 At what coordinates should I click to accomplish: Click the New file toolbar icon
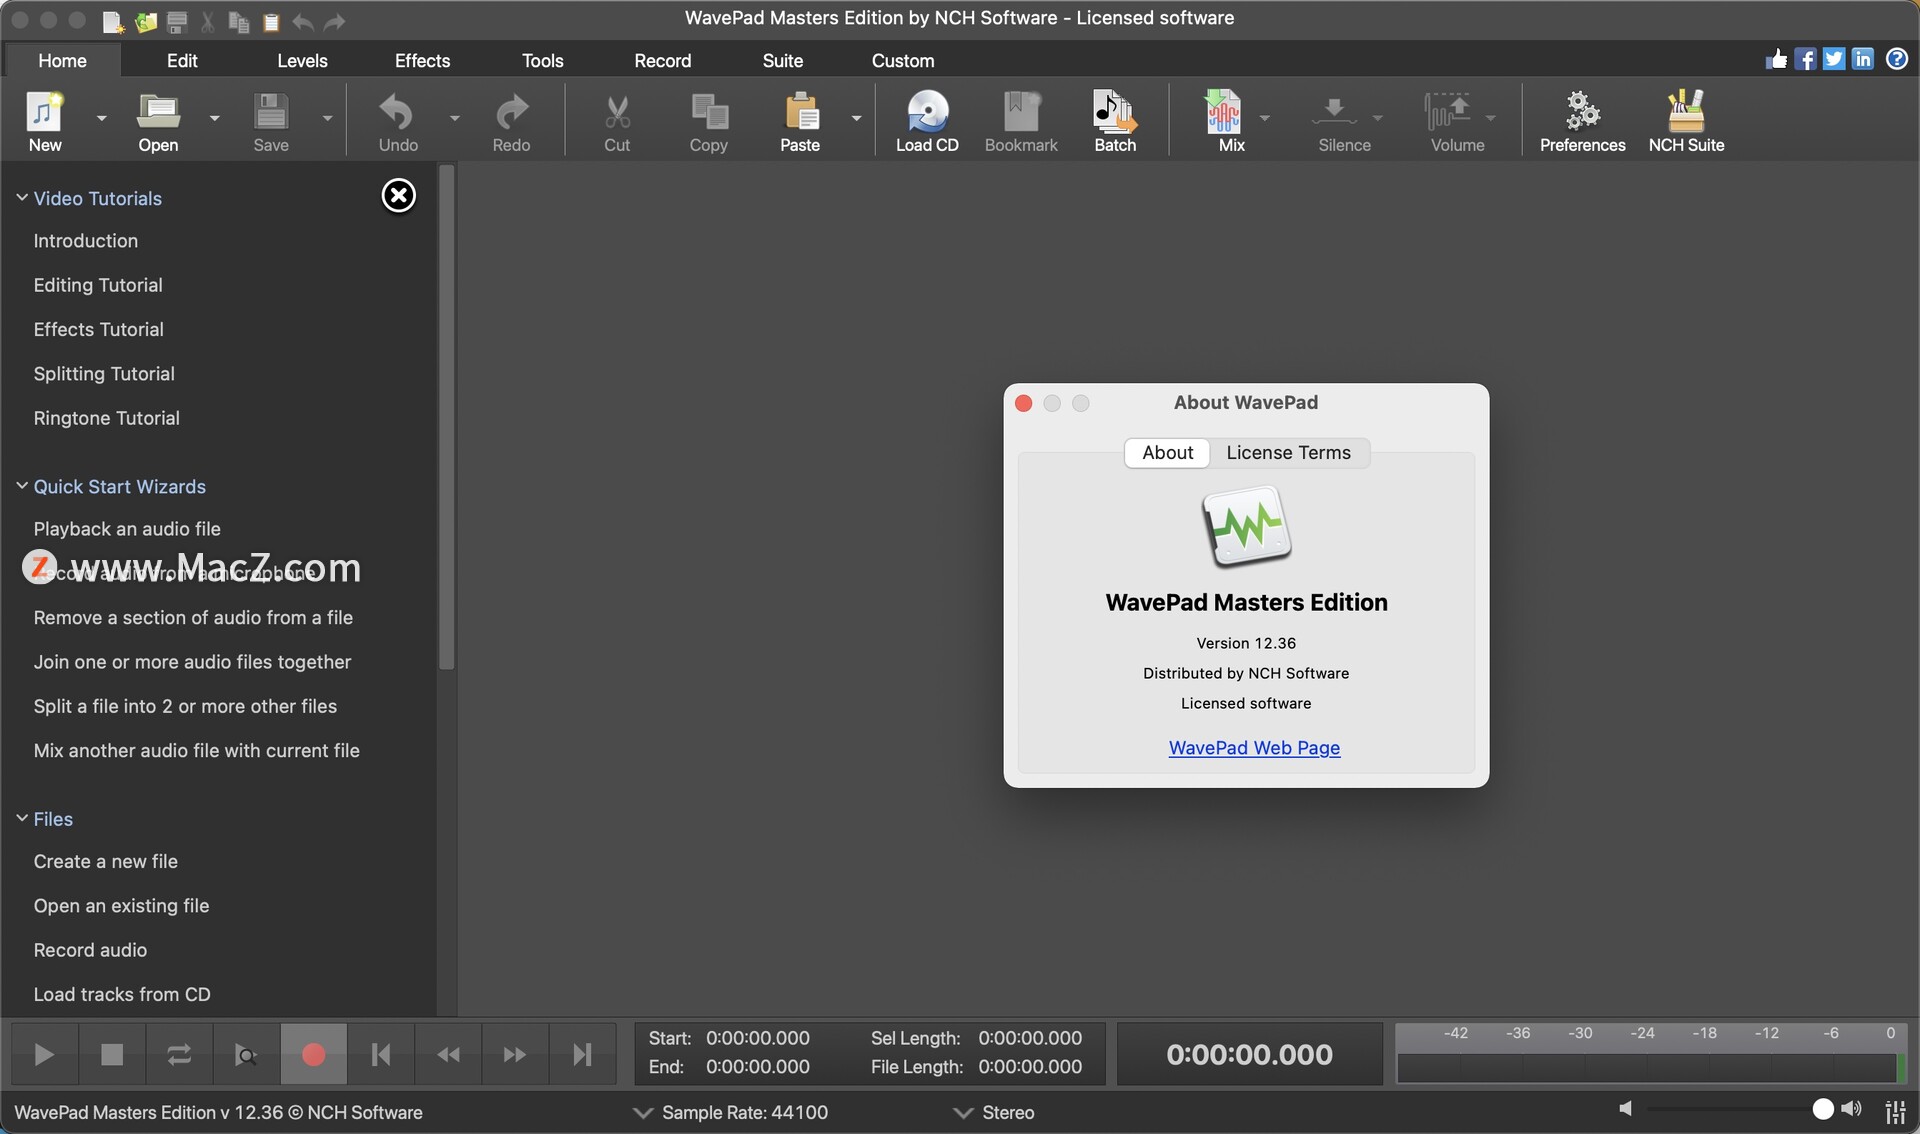(44, 112)
